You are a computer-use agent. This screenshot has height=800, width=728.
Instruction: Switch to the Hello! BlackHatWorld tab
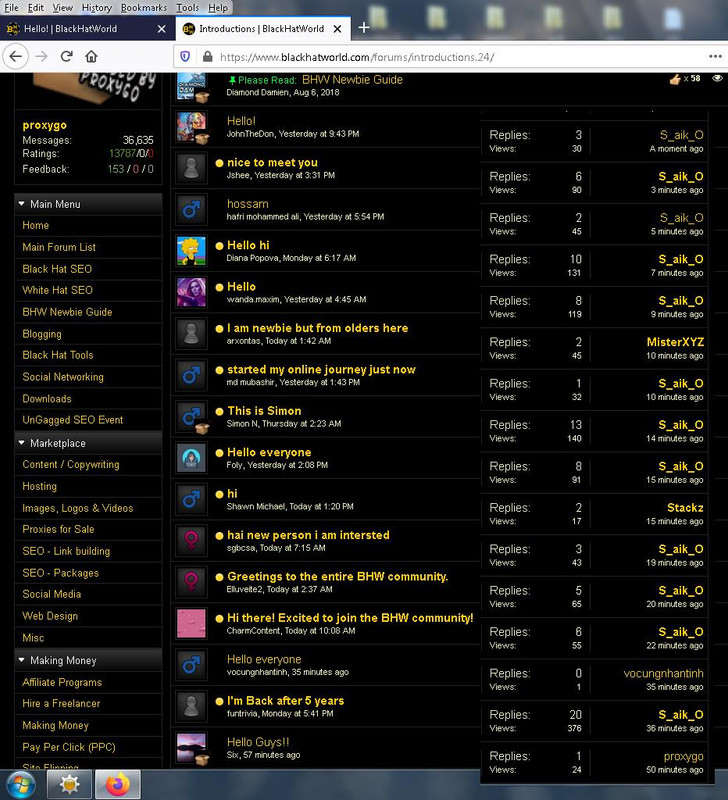click(87, 29)
